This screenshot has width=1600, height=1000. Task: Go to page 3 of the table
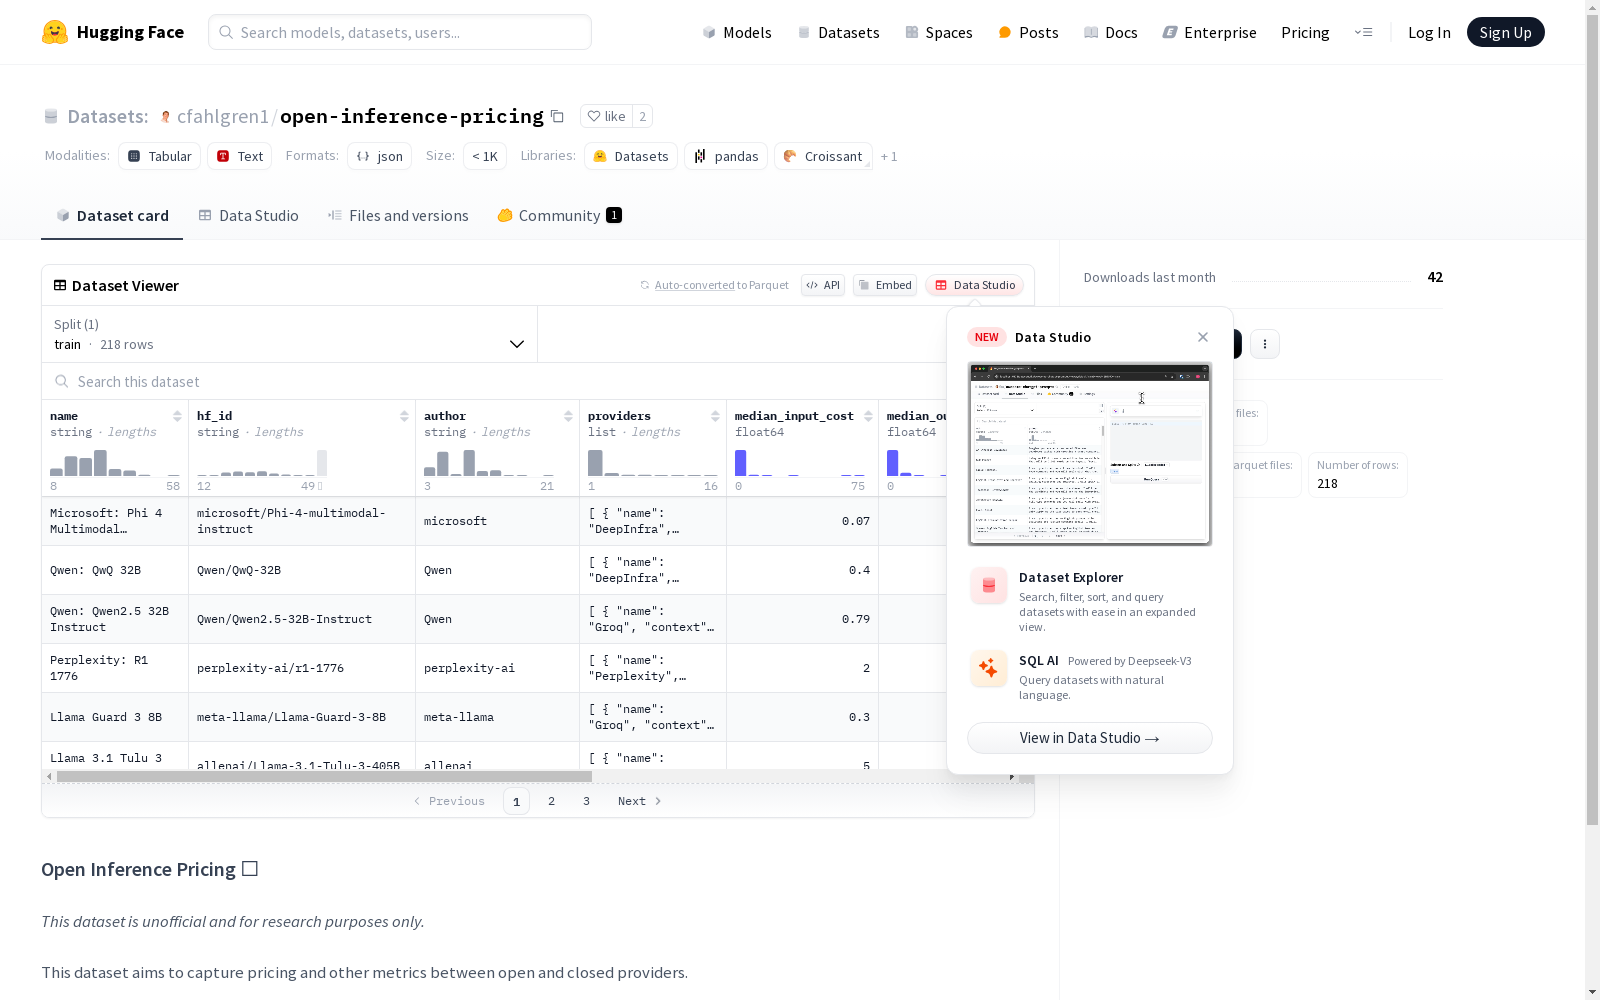point(586,801)
